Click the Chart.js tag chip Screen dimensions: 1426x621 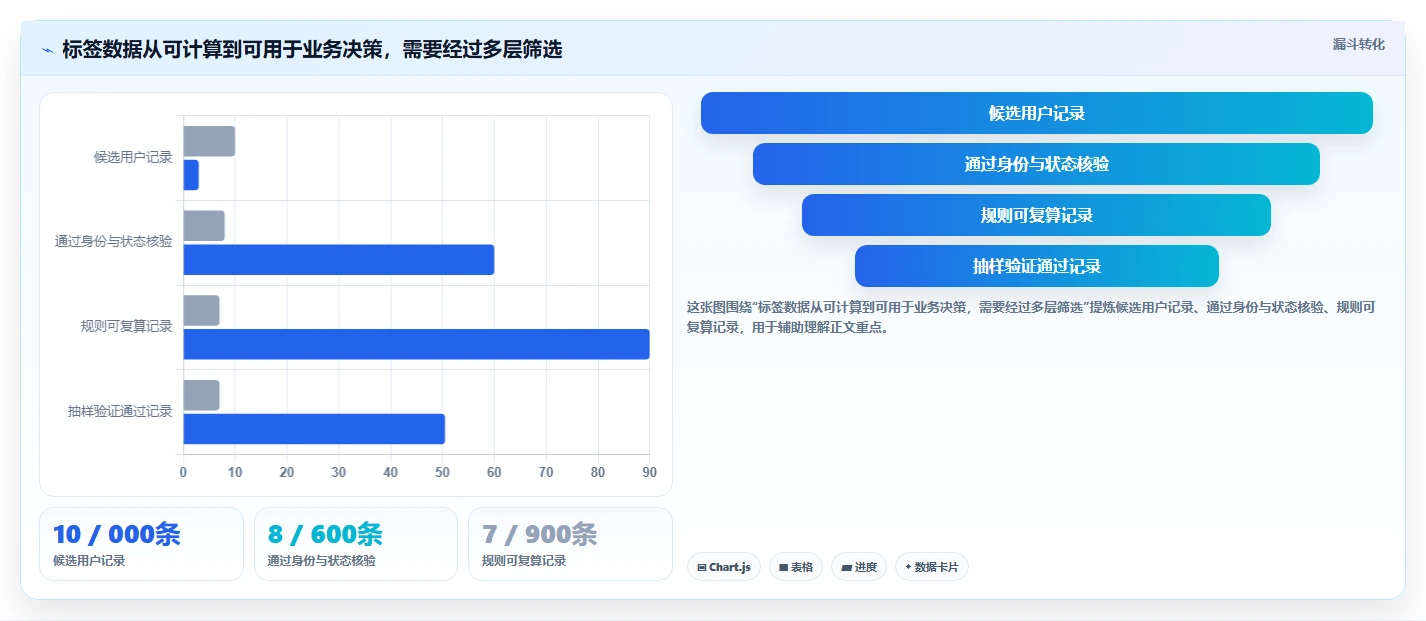pyautogui.click(x=724, y=567)
